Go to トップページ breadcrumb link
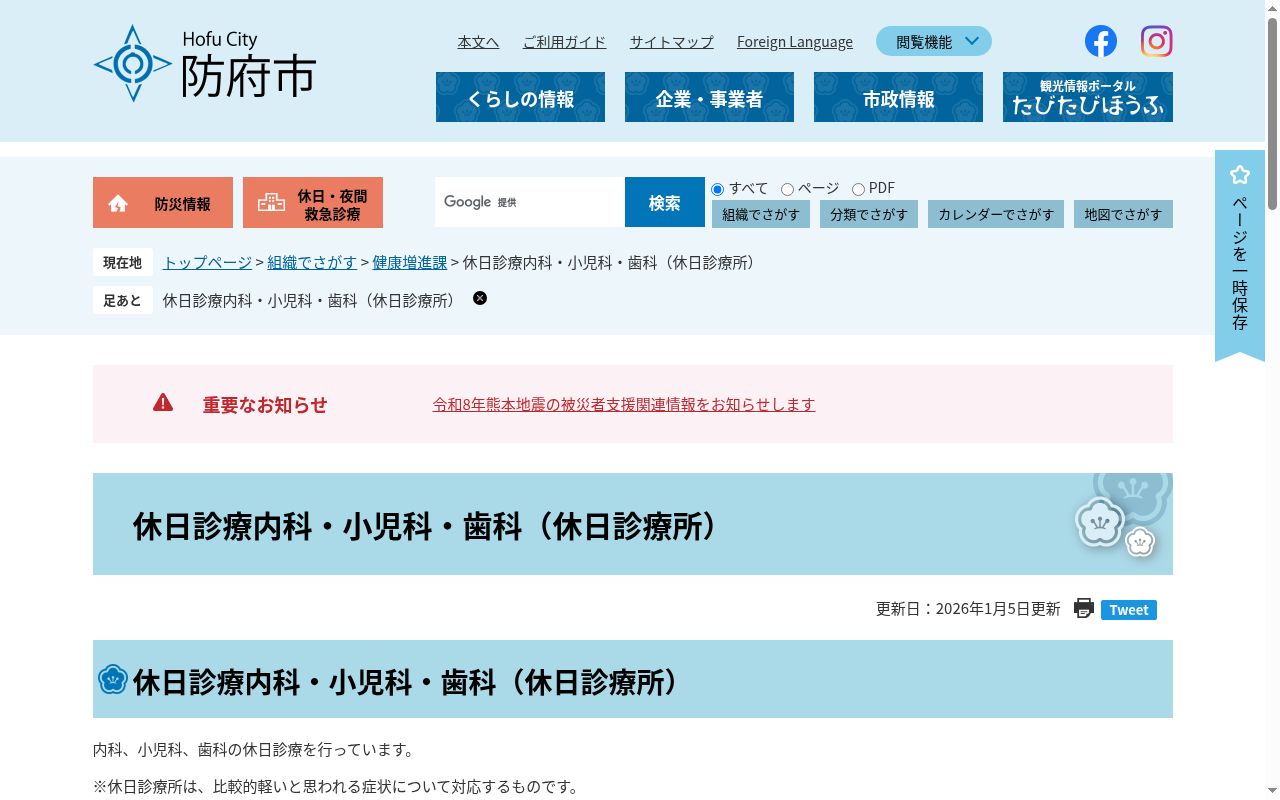 [207, 262]
